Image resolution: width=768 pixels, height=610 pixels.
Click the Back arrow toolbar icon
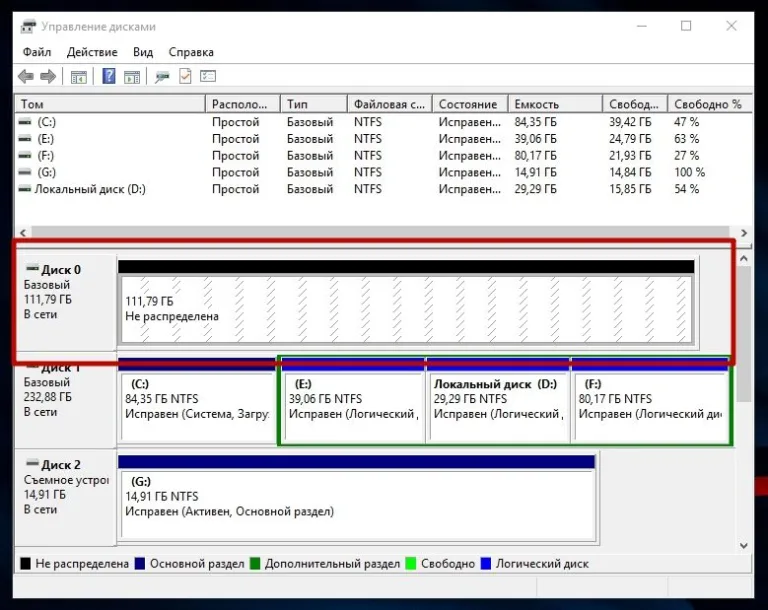25,76
